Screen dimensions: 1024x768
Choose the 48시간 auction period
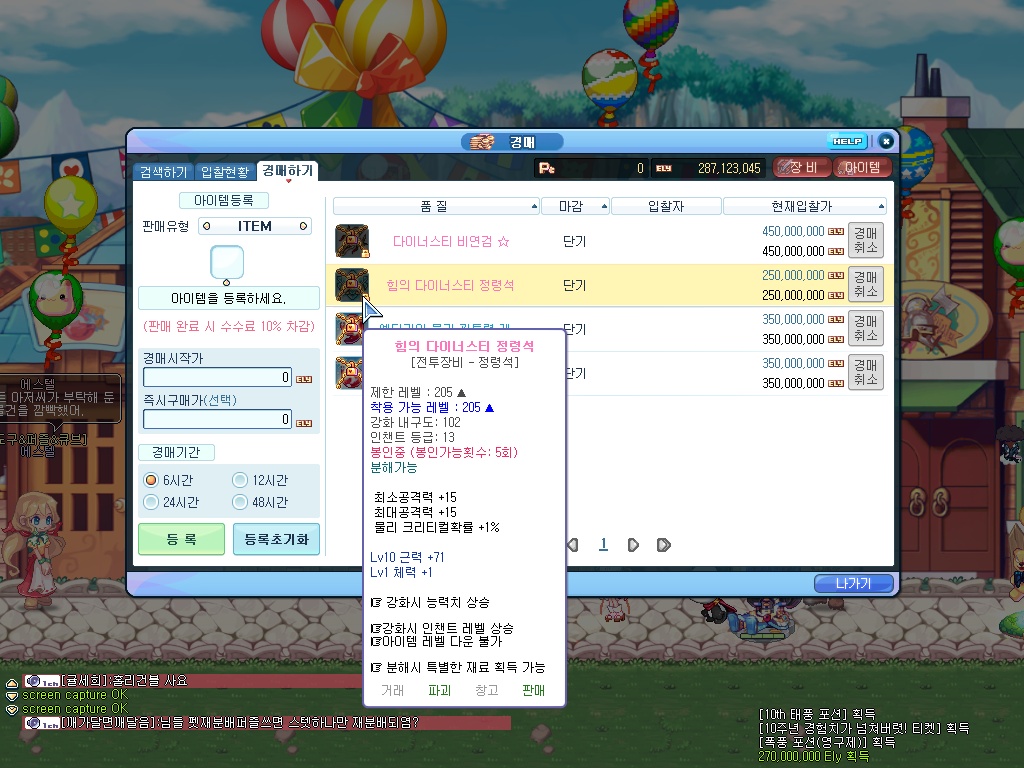tap(239, 502)
